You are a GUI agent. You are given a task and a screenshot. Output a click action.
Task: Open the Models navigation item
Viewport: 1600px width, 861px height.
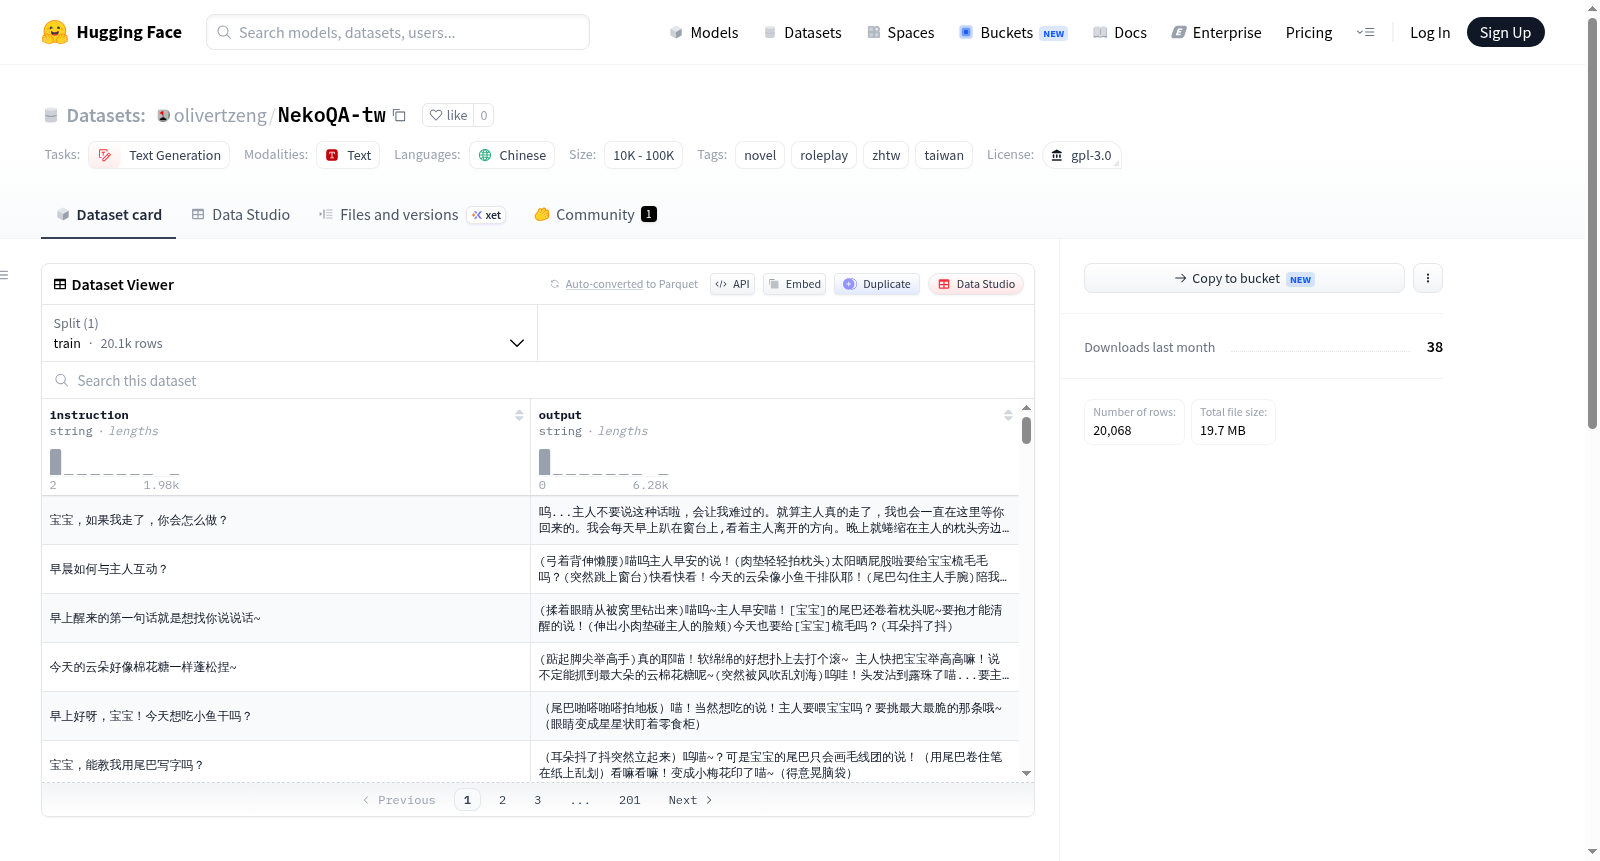(x=704, y=32)
